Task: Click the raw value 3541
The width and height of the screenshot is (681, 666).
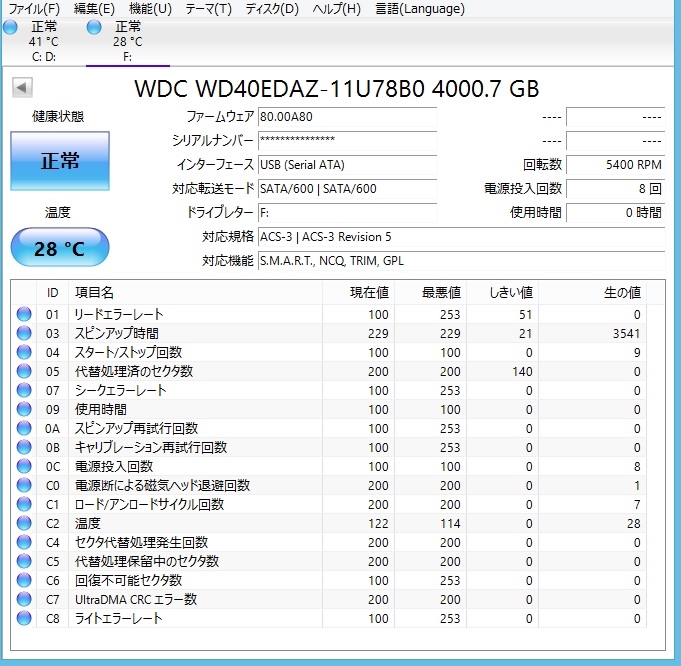Action: [626, 333]
